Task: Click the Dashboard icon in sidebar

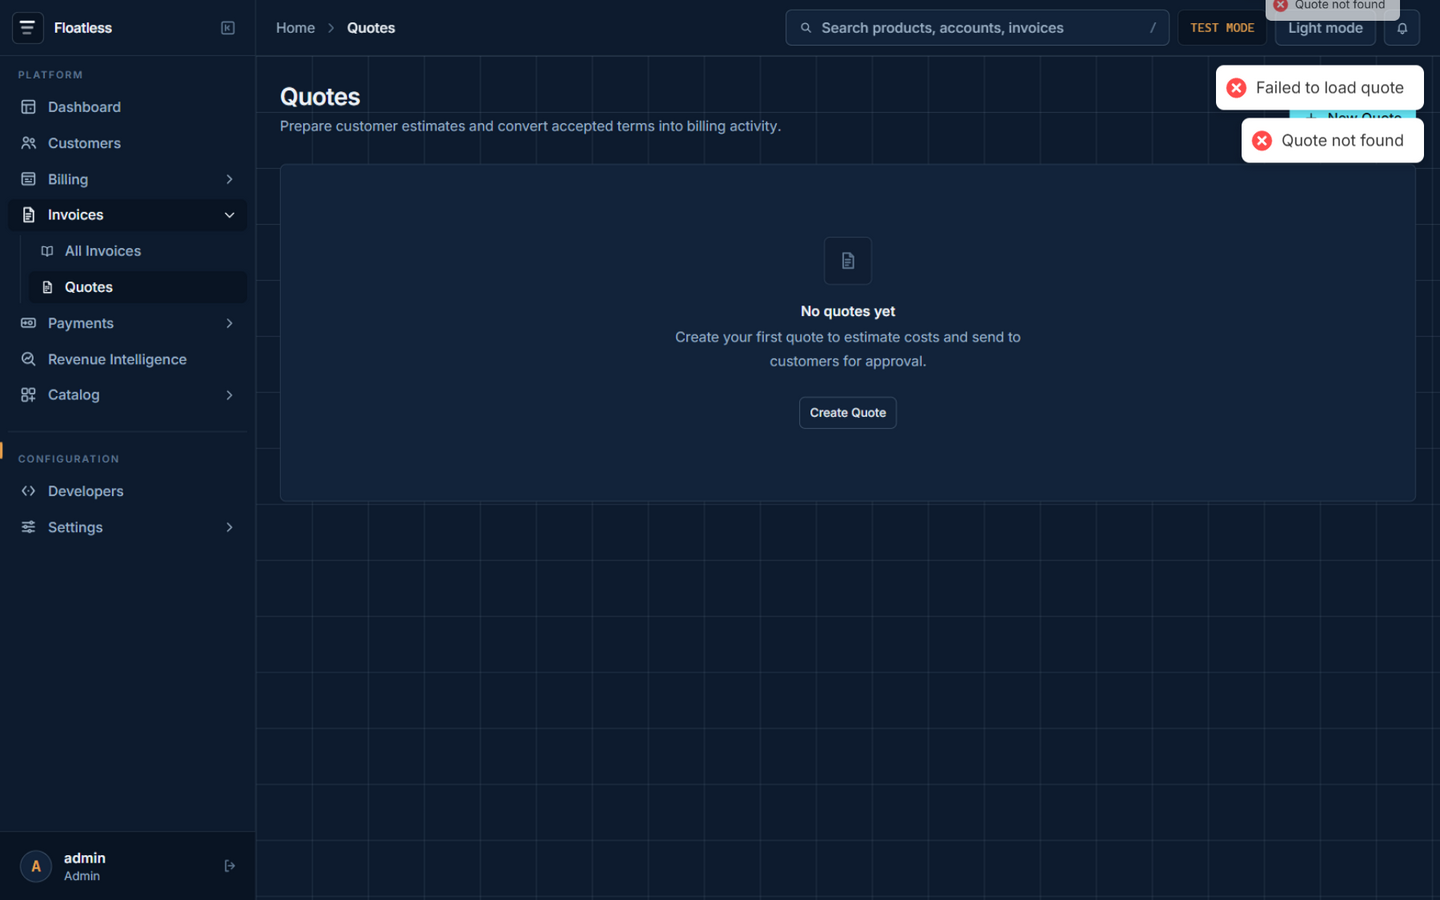Action: click(28, 107)
